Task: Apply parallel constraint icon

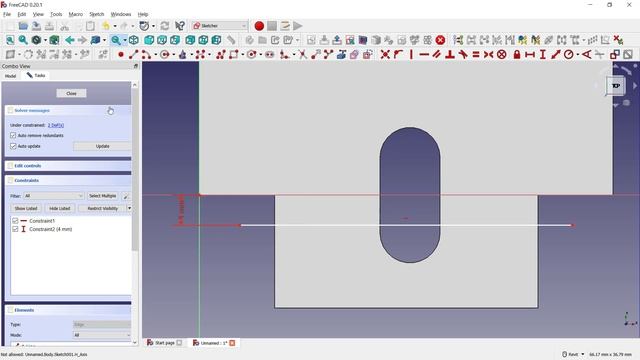Action: click(437, 54)
